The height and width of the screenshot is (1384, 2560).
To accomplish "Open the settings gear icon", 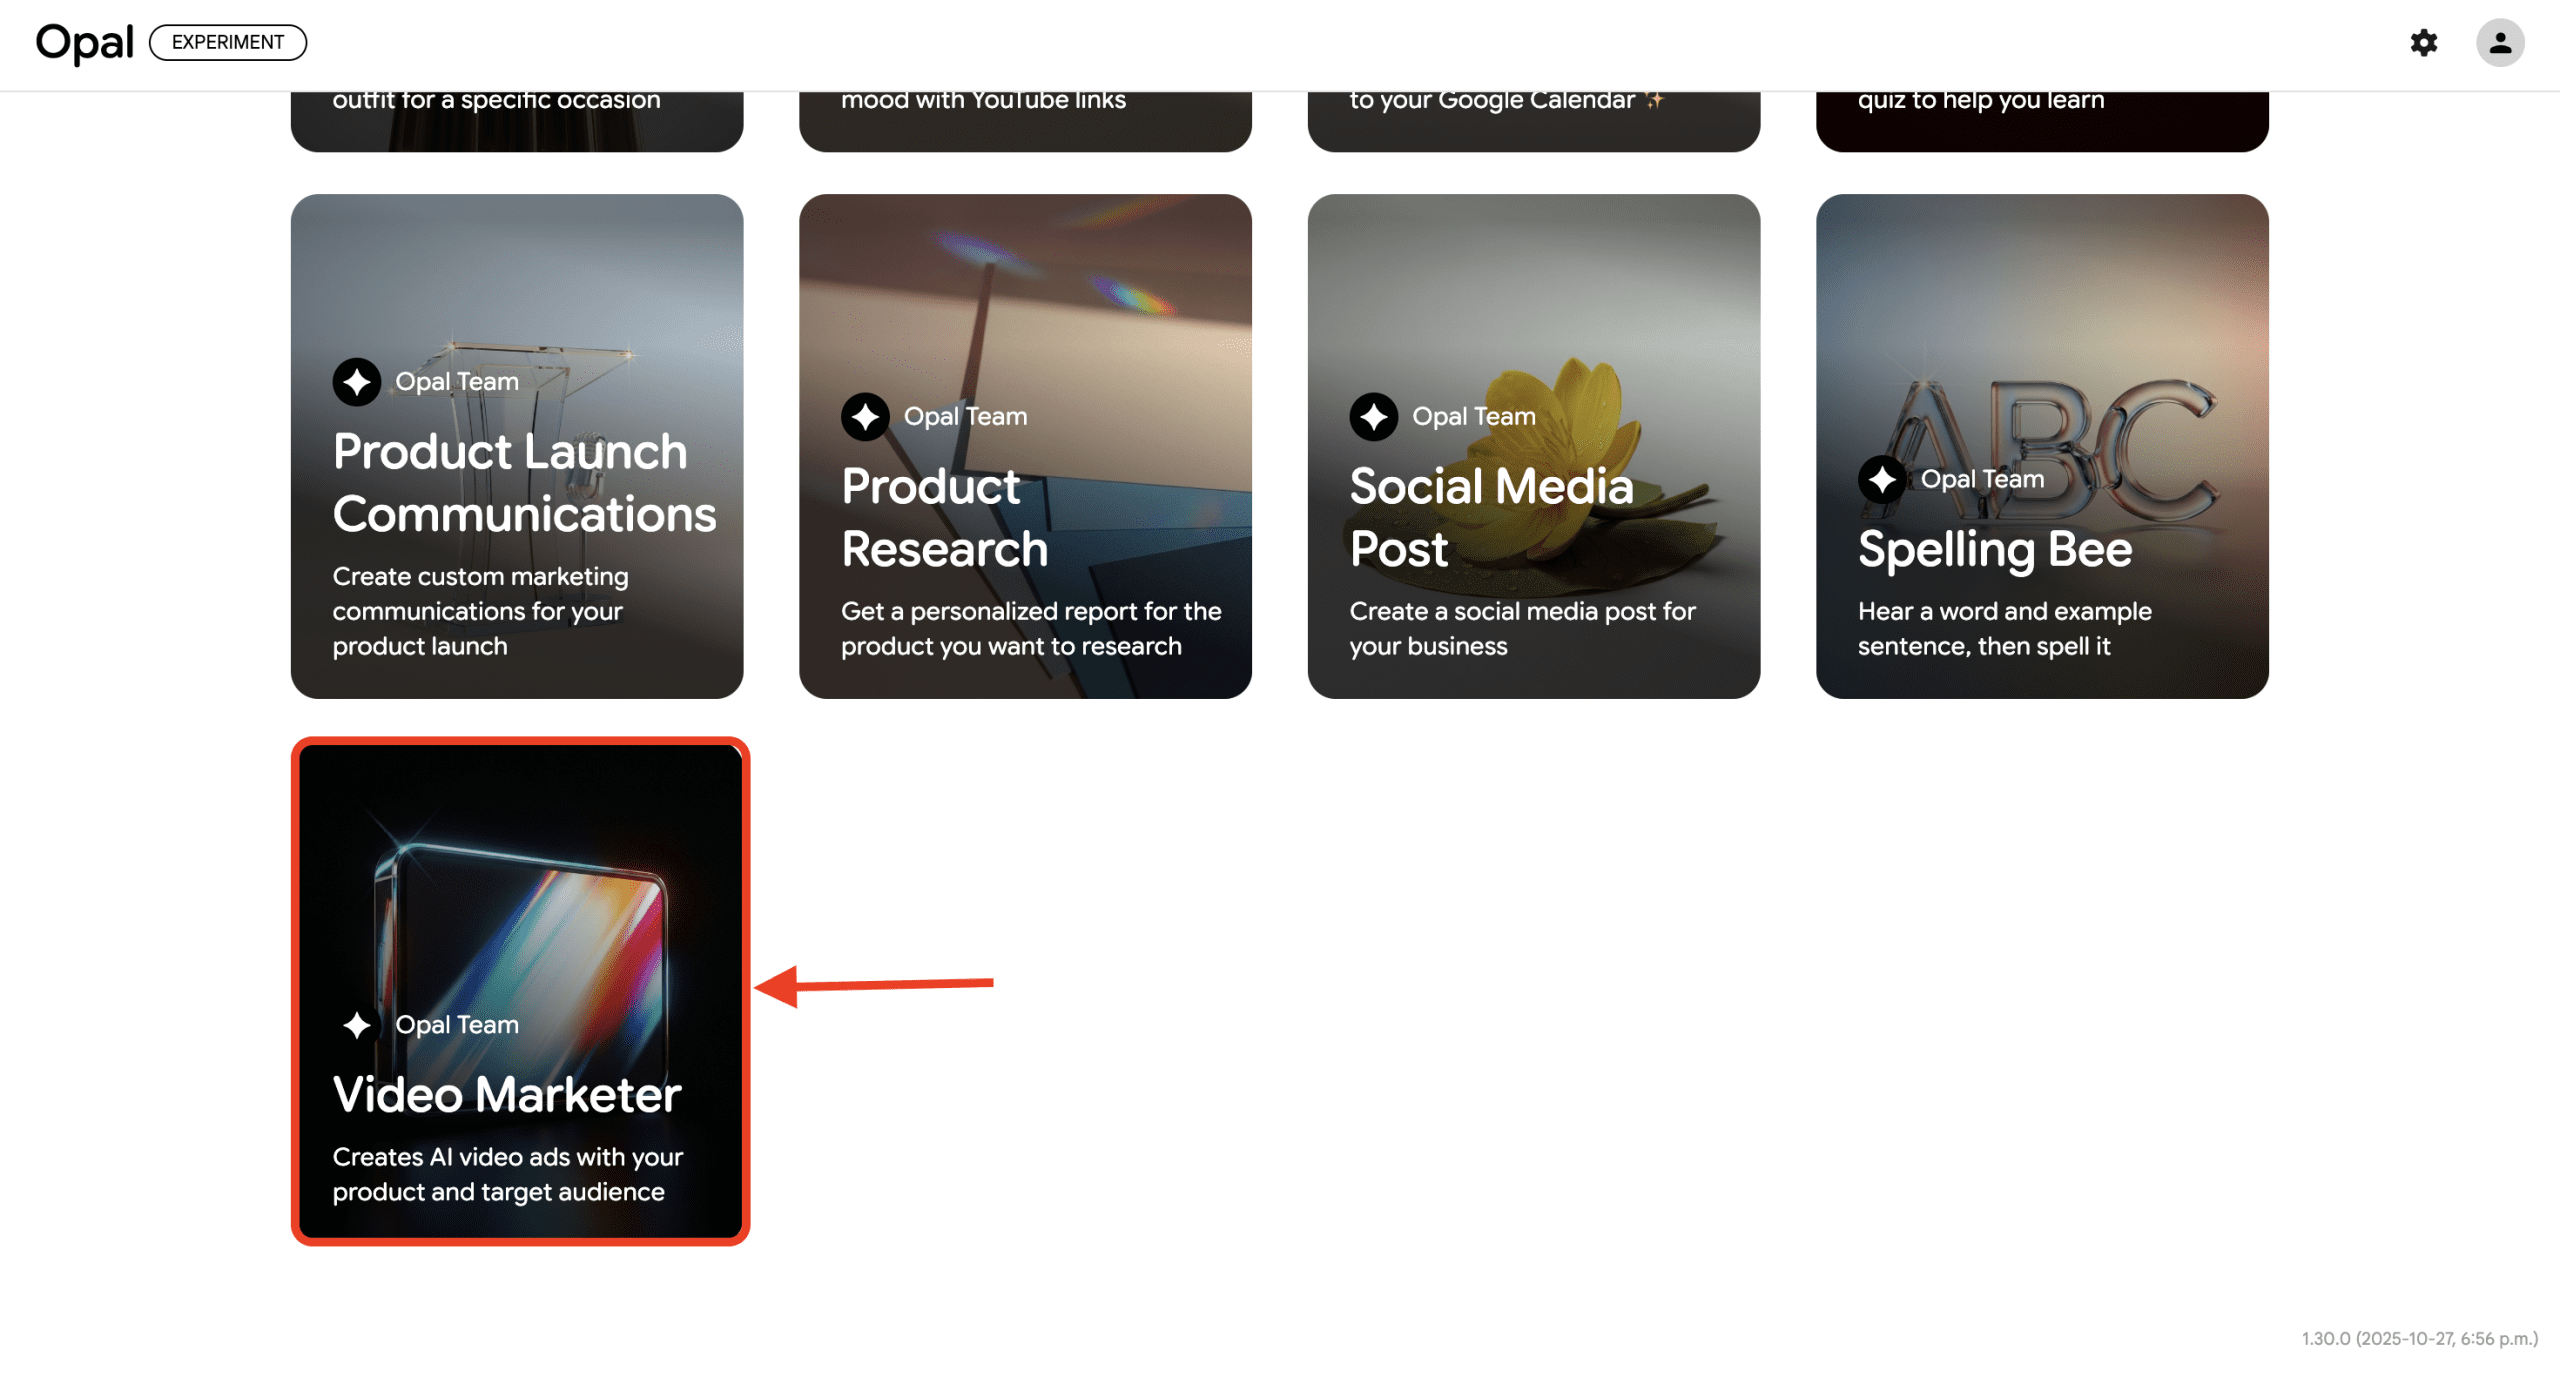I will tap(2423, 42).
